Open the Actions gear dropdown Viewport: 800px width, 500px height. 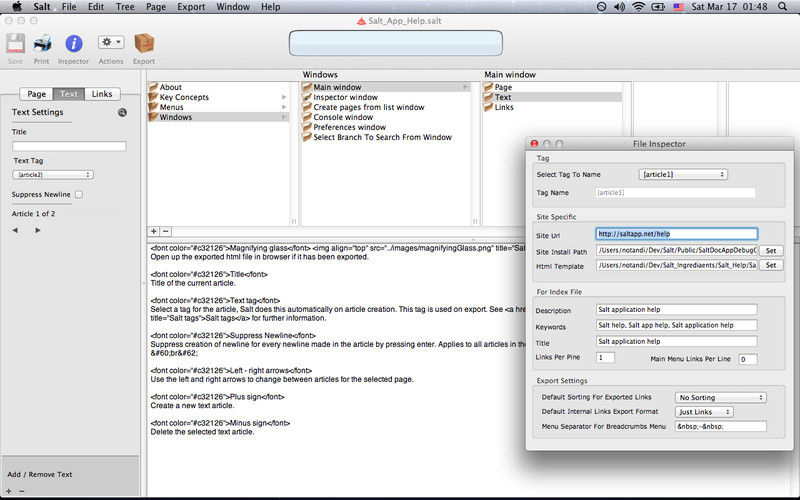[111, 42]
